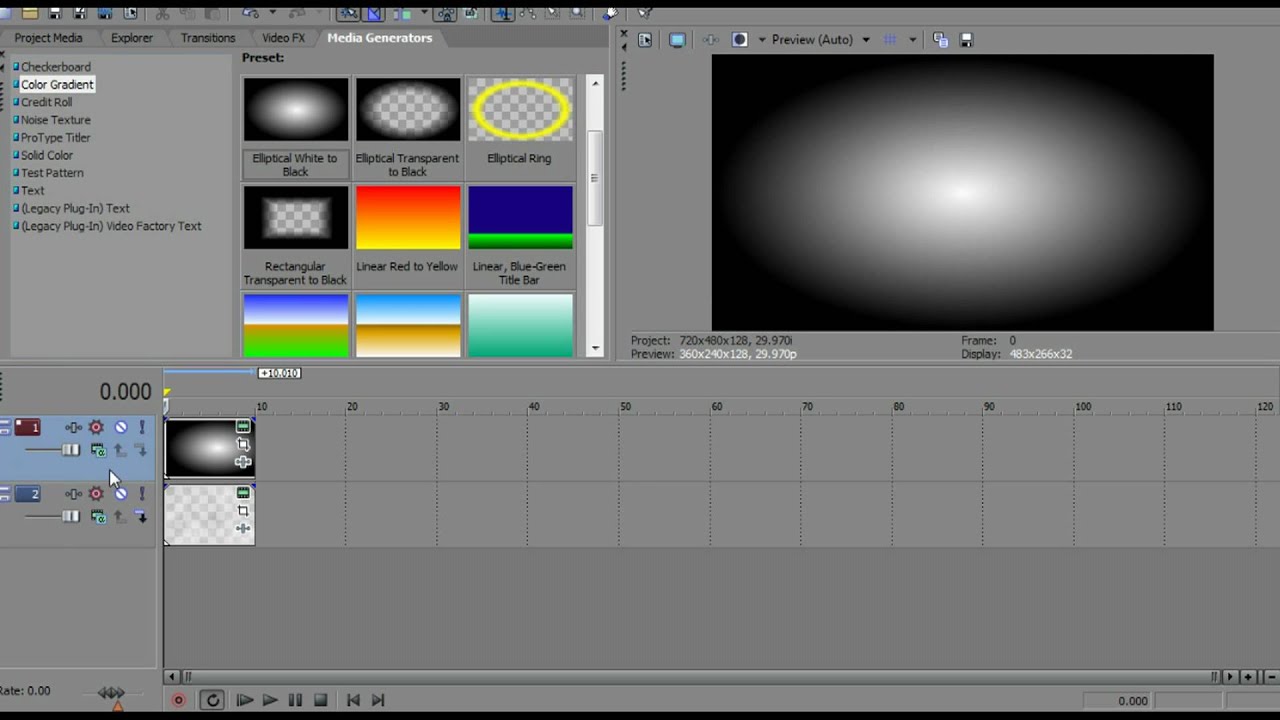Viewport: 1280px width, 720px height.
Task: Select the Media Generators tab
Action: tap(380, 38)
